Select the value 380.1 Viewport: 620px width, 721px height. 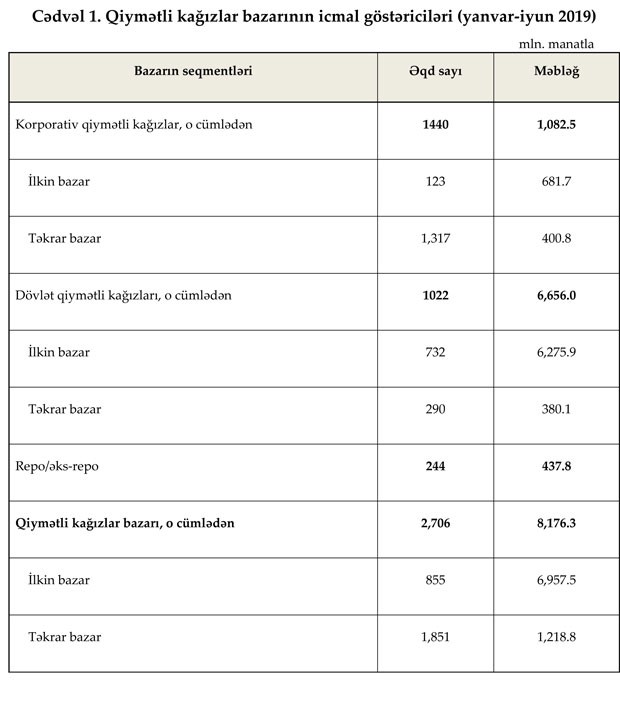tap(557, 409)
